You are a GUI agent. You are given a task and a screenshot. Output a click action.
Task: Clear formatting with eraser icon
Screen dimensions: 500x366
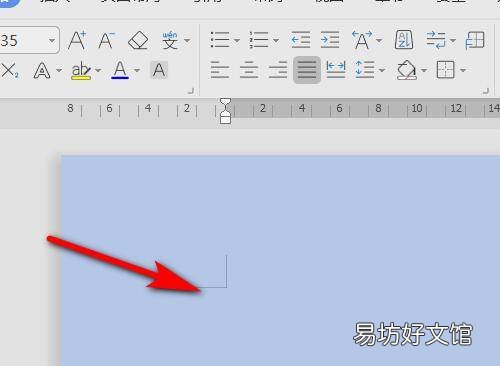138,40
